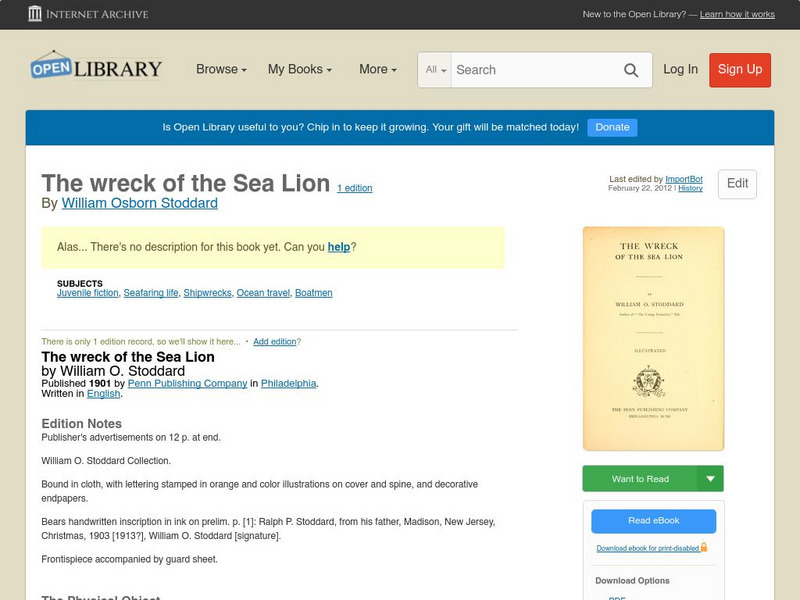Open the search scope 'All' selector

436,70
